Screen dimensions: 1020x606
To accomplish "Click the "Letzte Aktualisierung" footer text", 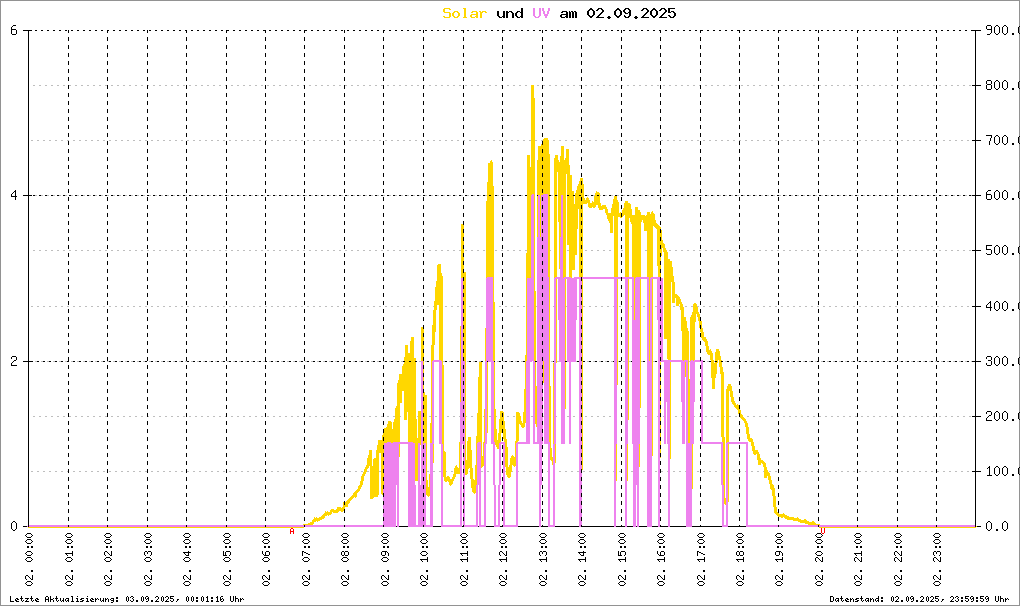I will pyautogui.click(x=127, y=599).
